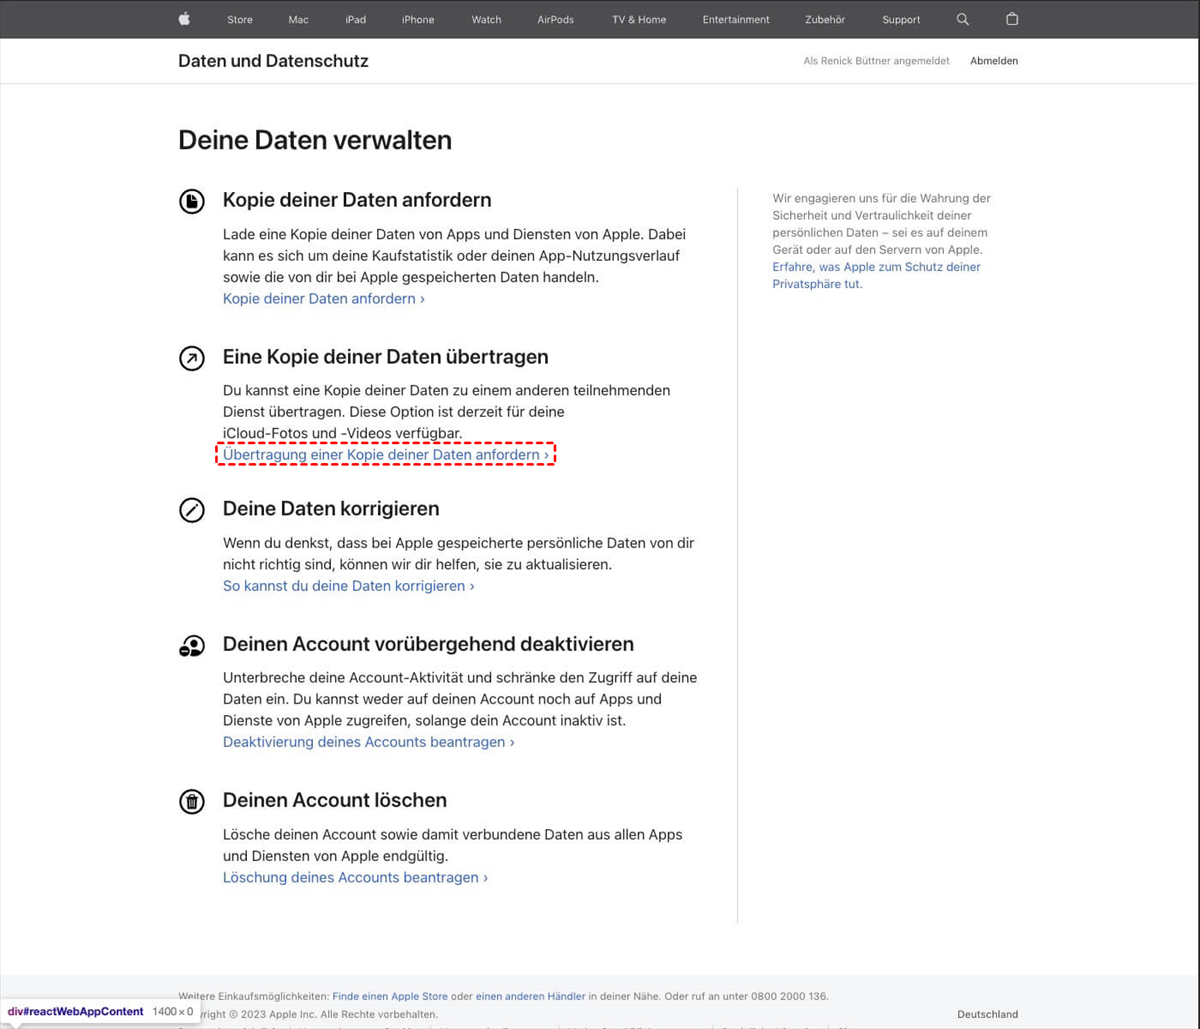Click the 'Deine Daten korrigieren' heading
The height and width of the screenshot is (1029, 1200).
coord(331,509)
